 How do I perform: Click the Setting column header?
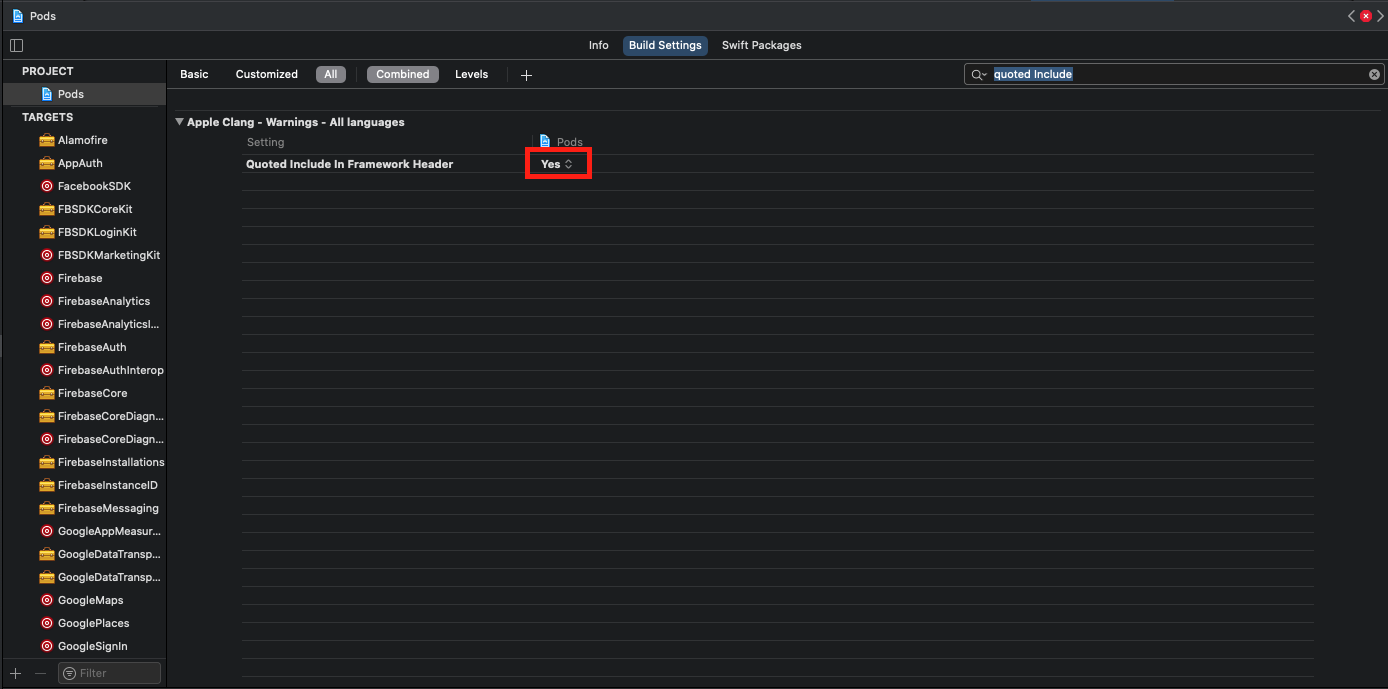(266, 142)
